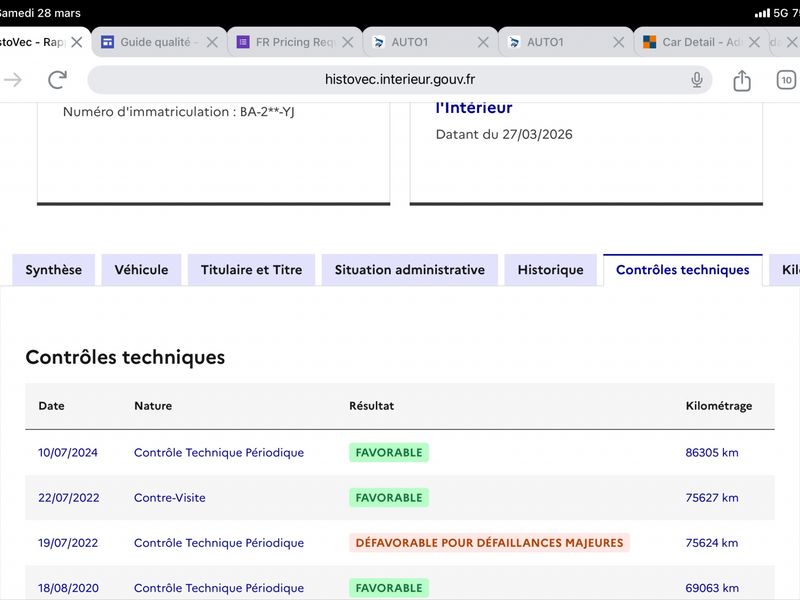Close the Car Detail browser tab

pos(754,42)
